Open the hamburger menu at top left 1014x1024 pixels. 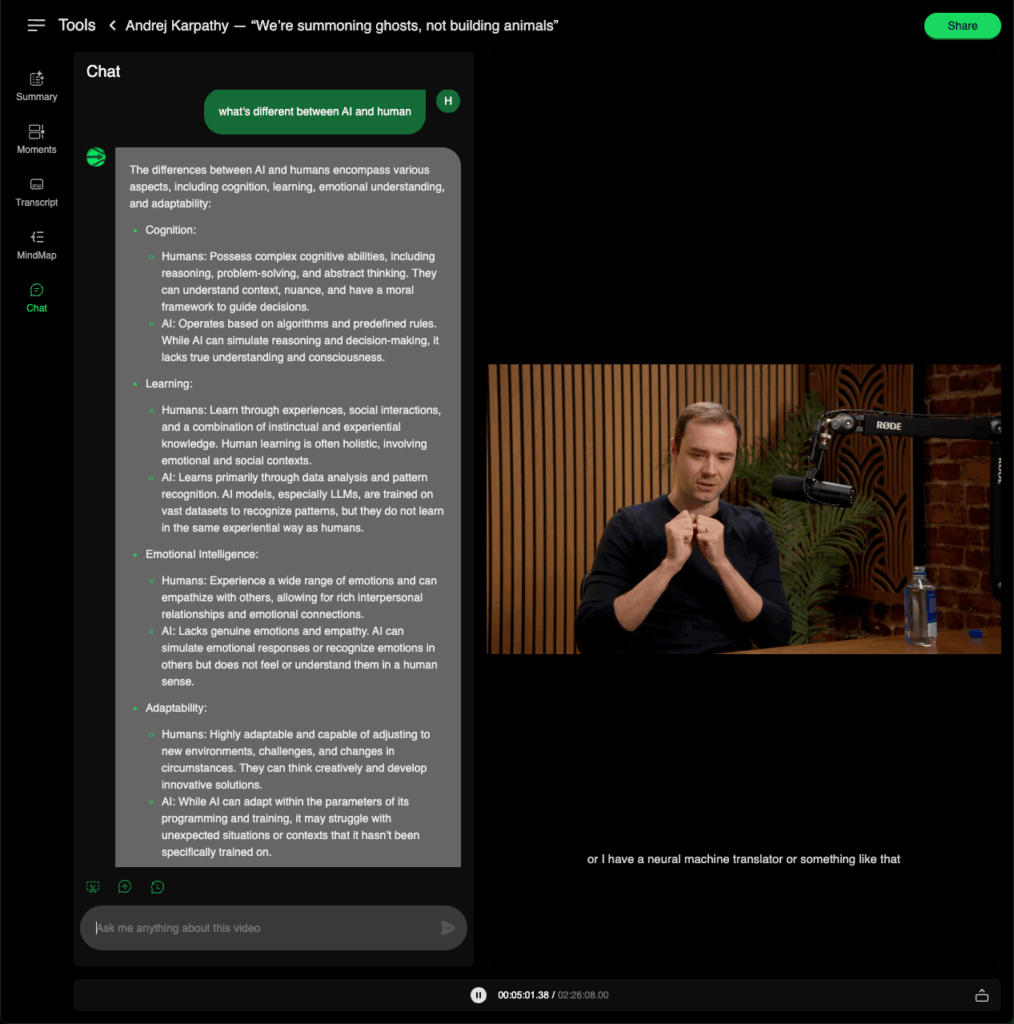point(36,25)
